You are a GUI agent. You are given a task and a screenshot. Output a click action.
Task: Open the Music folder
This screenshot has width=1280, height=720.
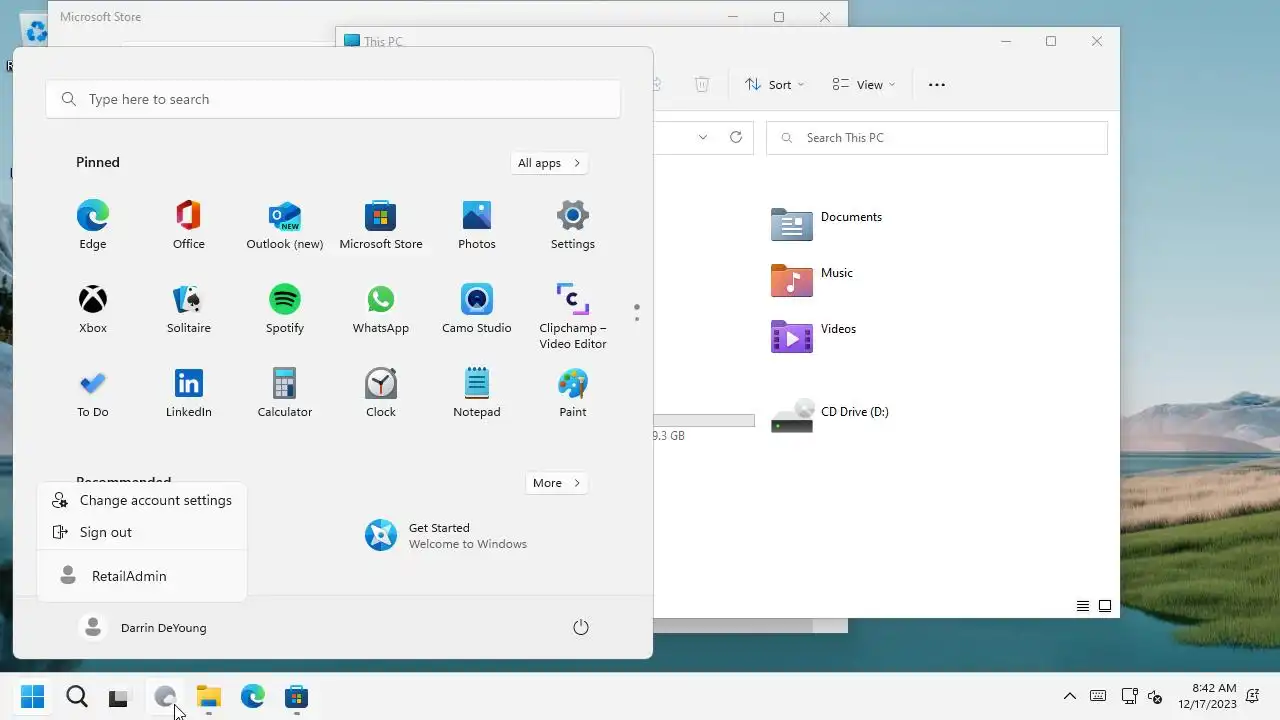tap(813, 280)
